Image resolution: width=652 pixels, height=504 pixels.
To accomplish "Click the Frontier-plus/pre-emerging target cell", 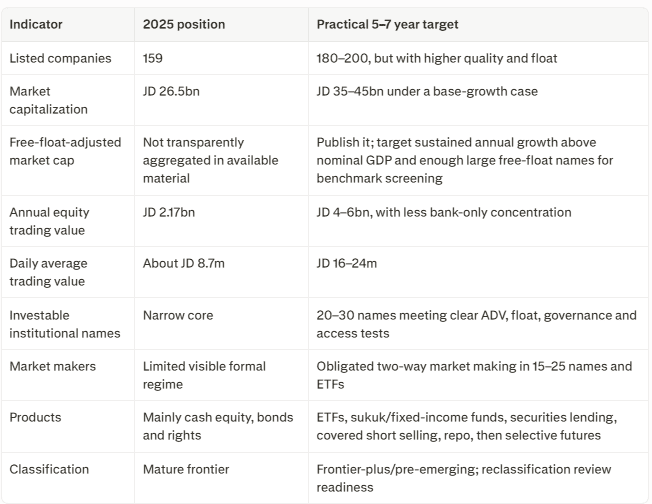I will pyautogui.click(x=464, y=478).
